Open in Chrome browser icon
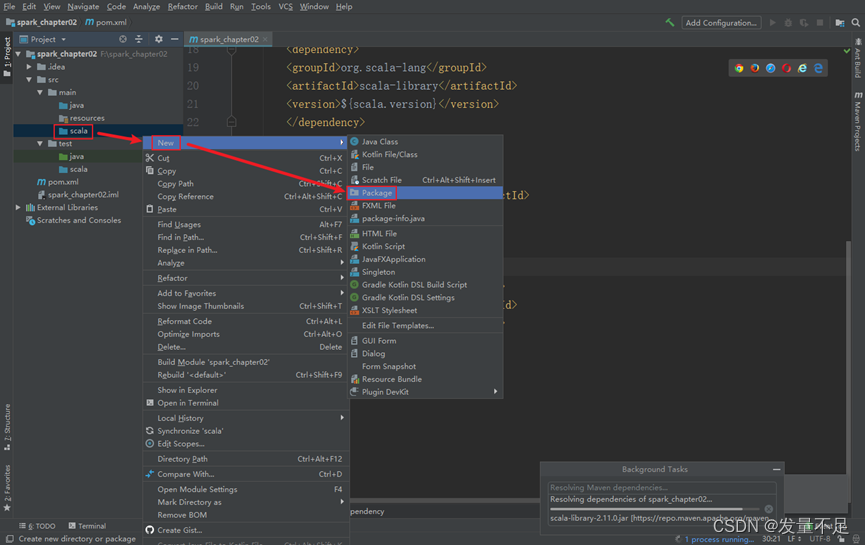 coord(739,68)
